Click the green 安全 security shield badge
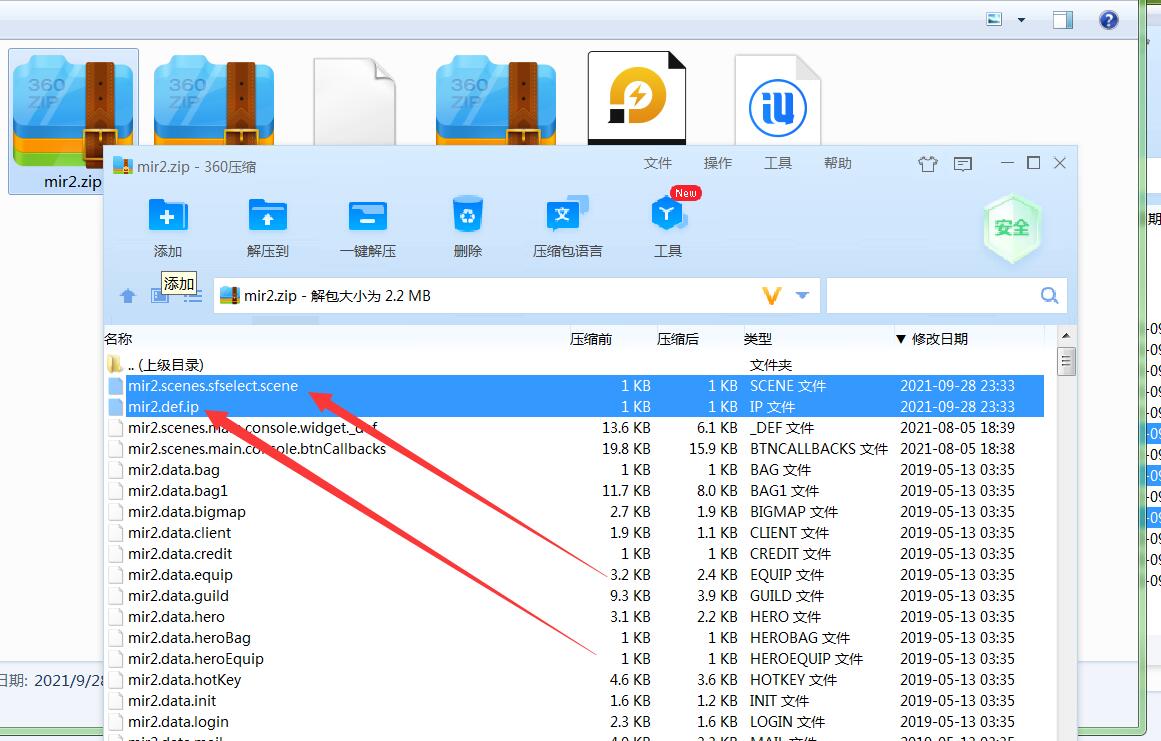 pos(1012,228)
